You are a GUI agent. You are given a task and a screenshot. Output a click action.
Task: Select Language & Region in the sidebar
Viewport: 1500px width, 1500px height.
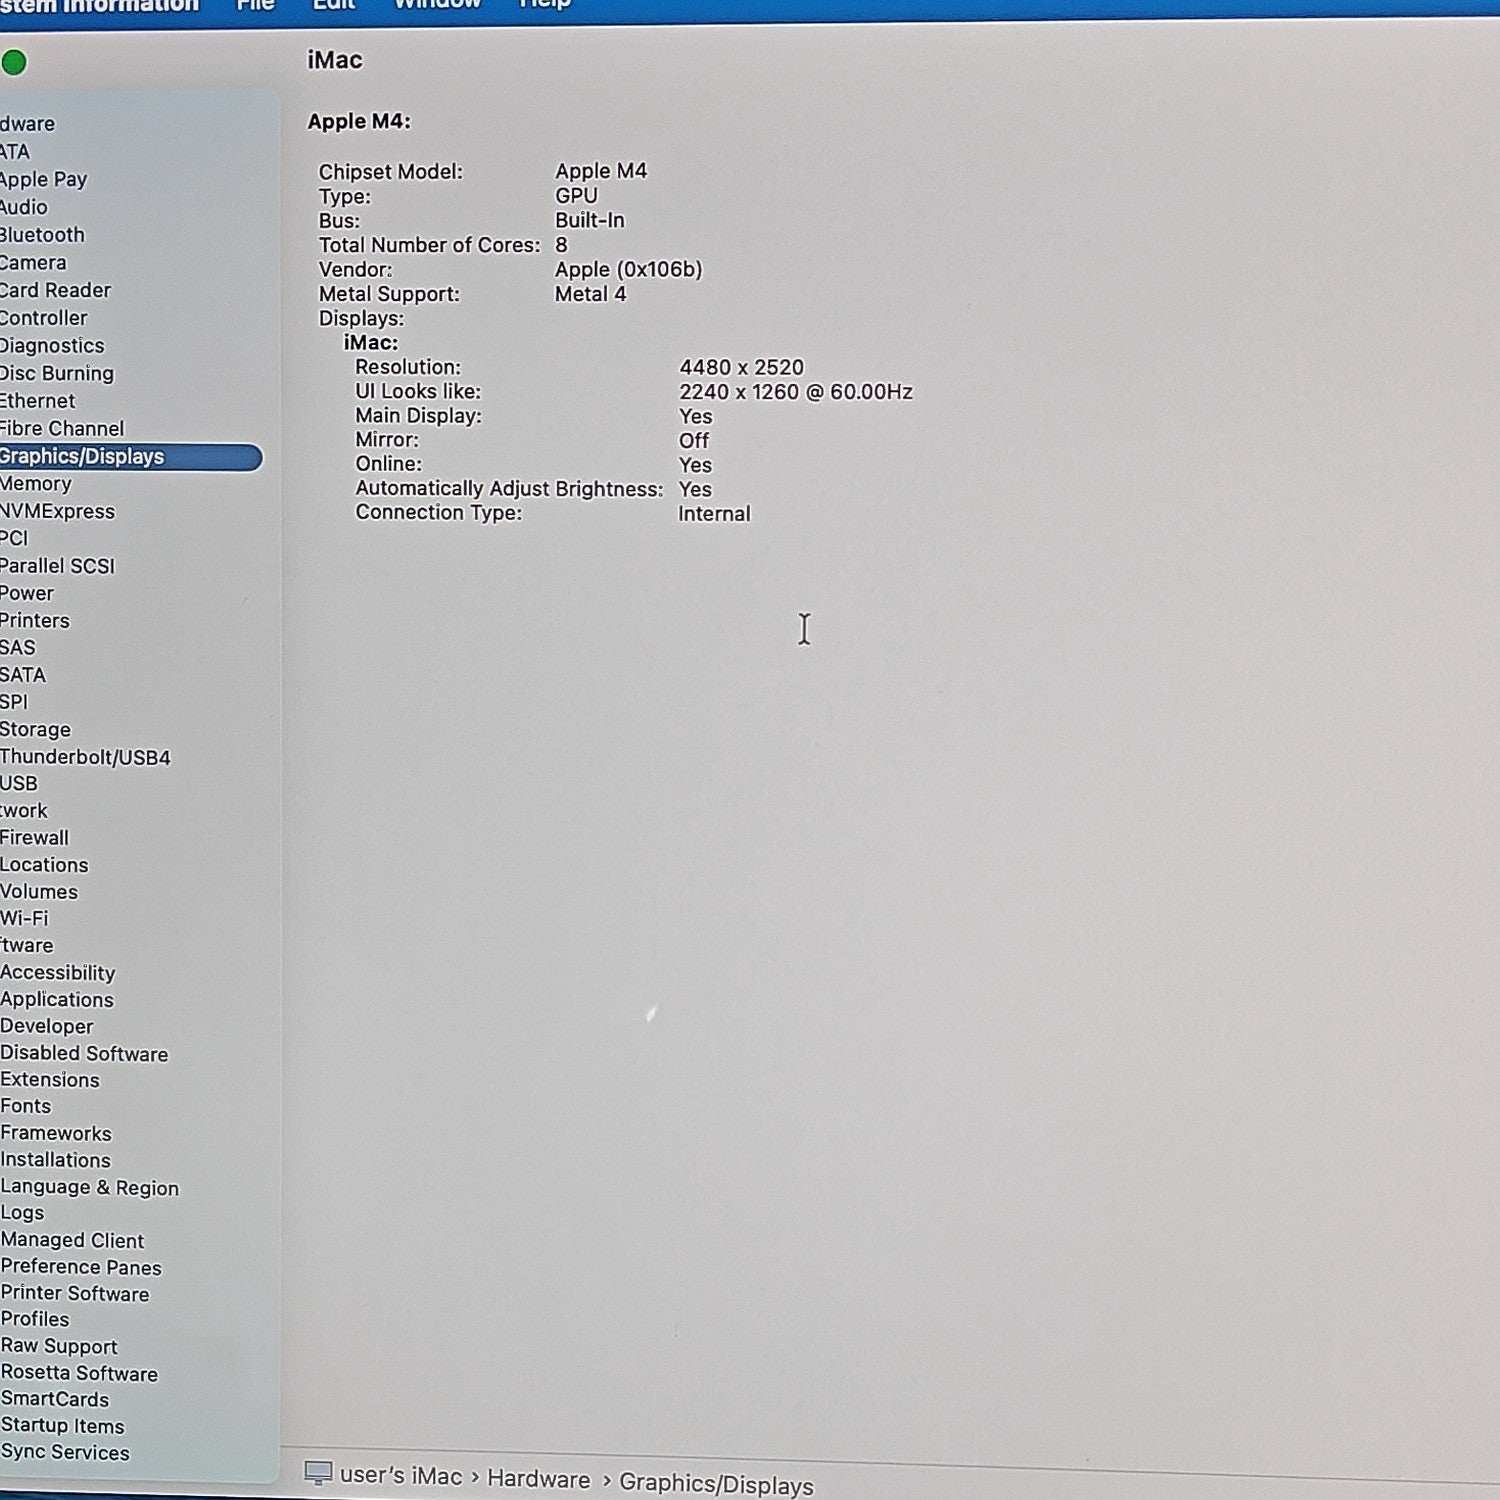tap(90, 1187)
